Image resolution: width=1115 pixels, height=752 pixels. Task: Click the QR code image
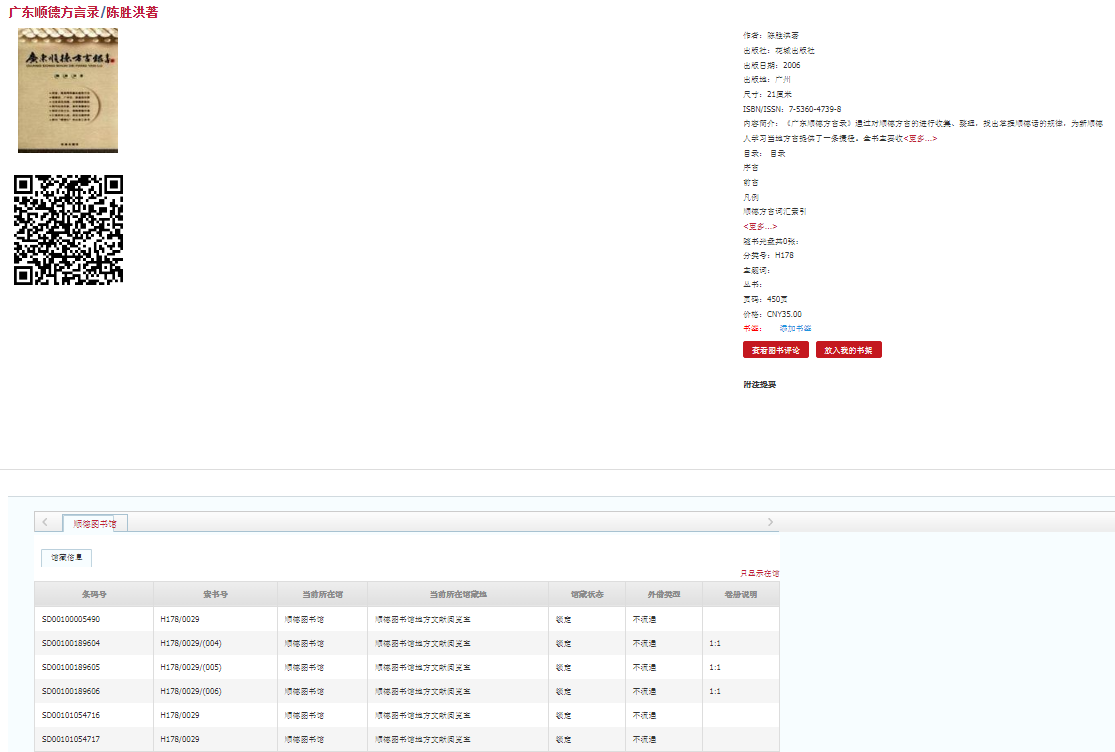pyautogui.click(x=68, y=230)
